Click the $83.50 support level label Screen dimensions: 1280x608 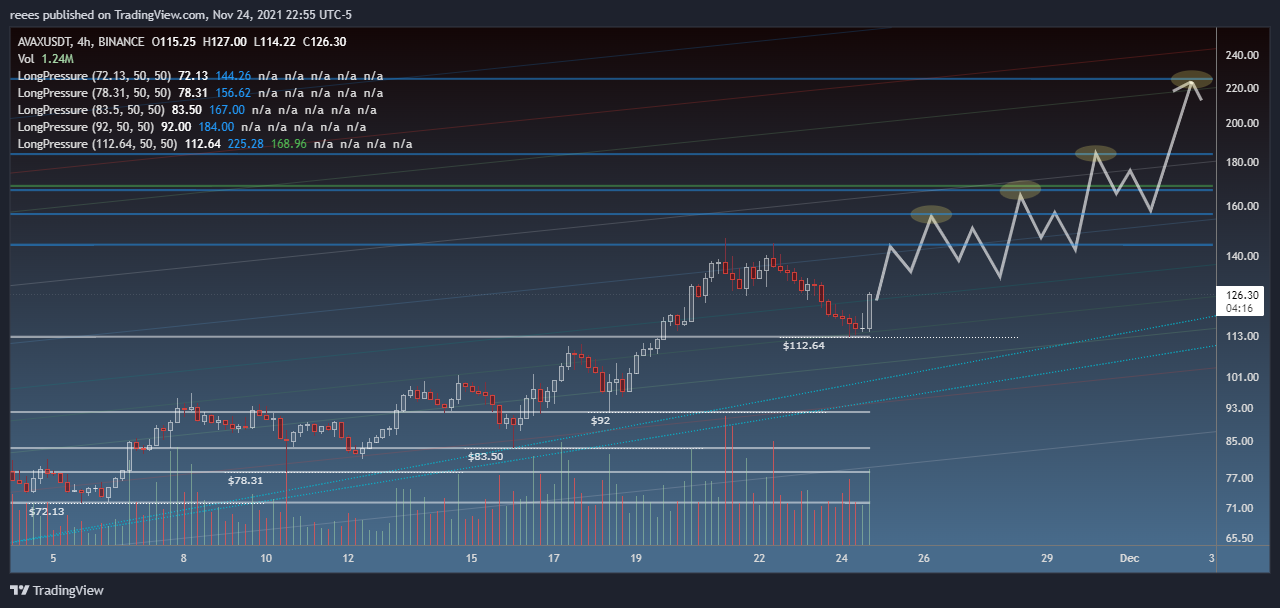pos(485,456)
